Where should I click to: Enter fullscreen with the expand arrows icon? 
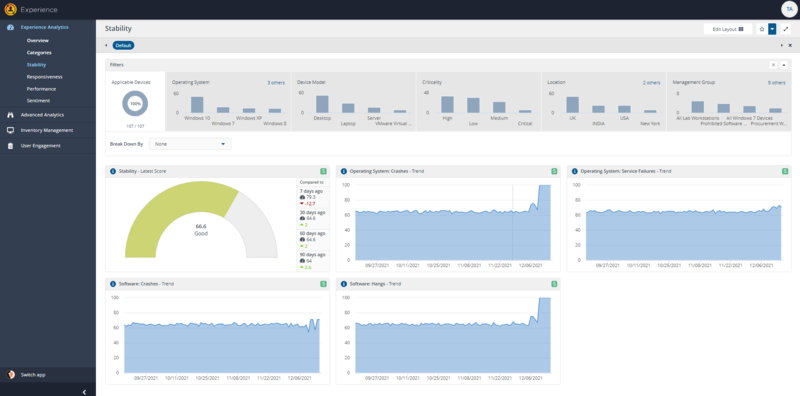786,29
